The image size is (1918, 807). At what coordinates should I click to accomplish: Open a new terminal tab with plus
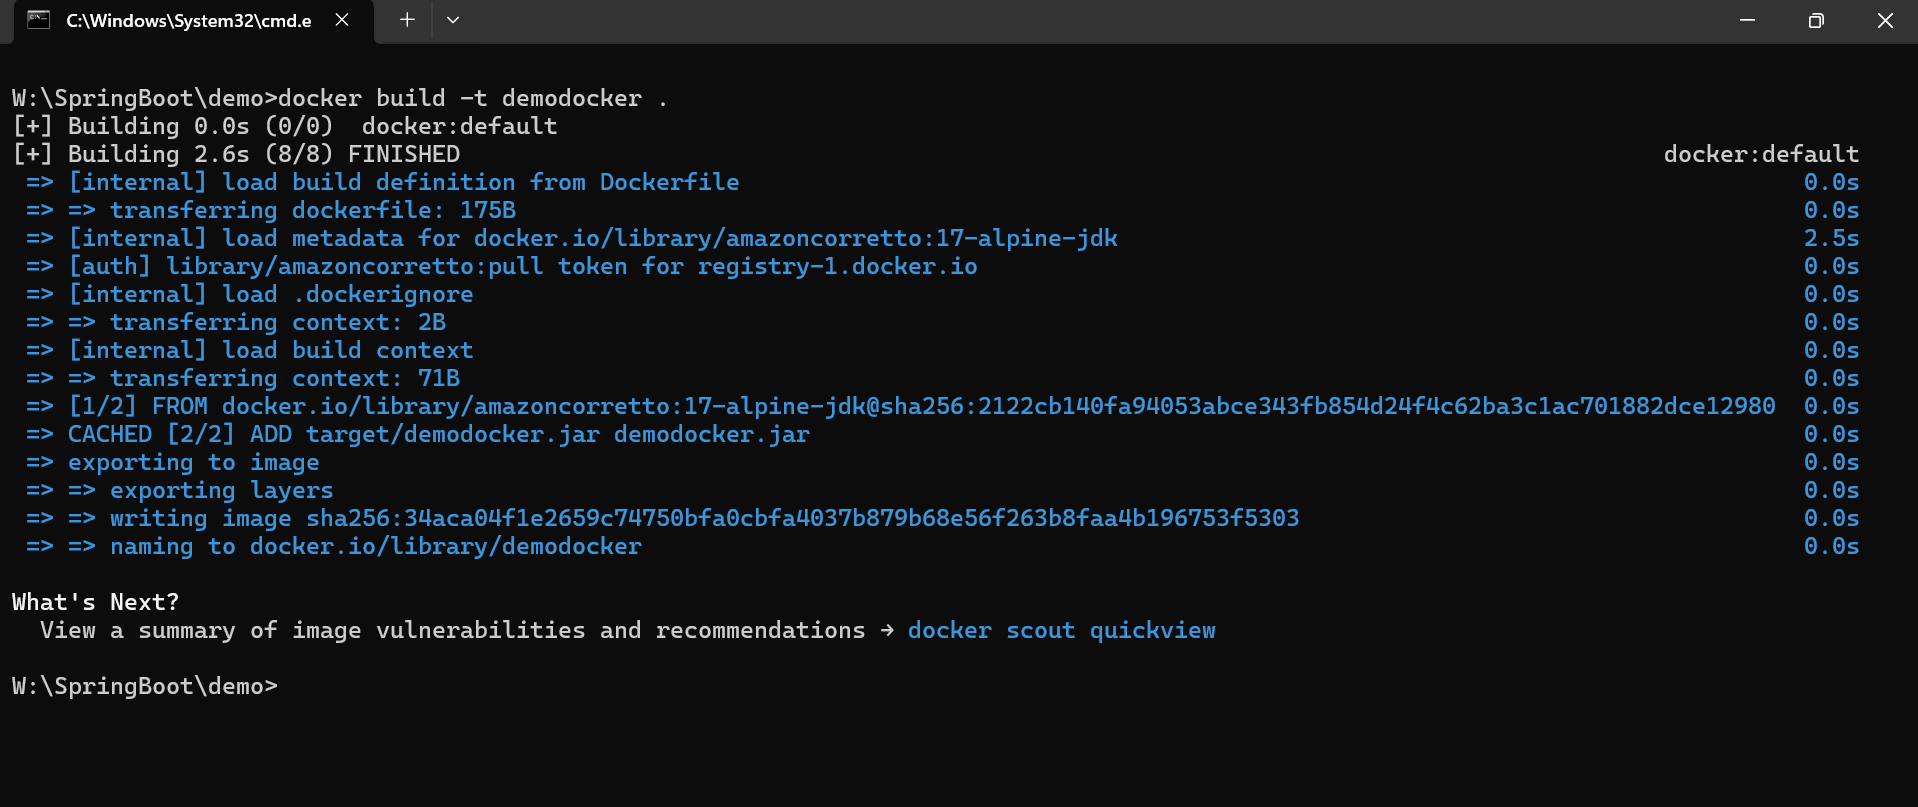pos(407,20)
